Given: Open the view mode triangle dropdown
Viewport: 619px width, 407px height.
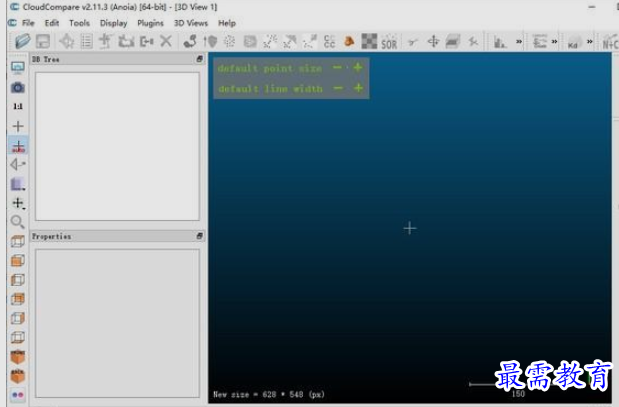Looking at the screenshot, I should pos(18,164).
